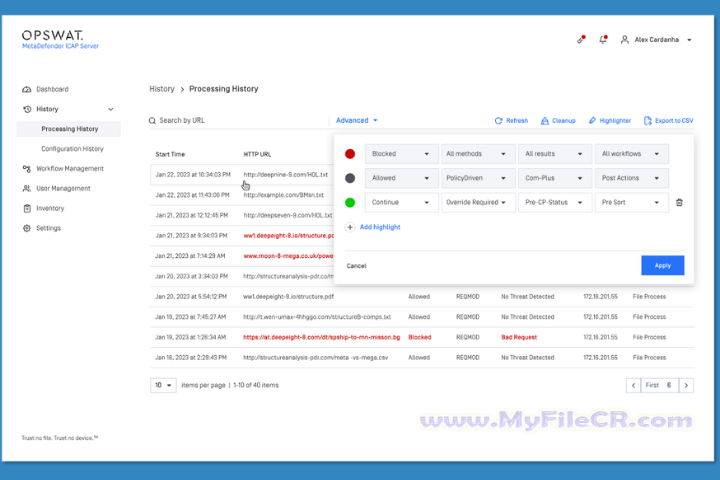
Task: Open the All workflows dropdown
Action: click(631, 154)
